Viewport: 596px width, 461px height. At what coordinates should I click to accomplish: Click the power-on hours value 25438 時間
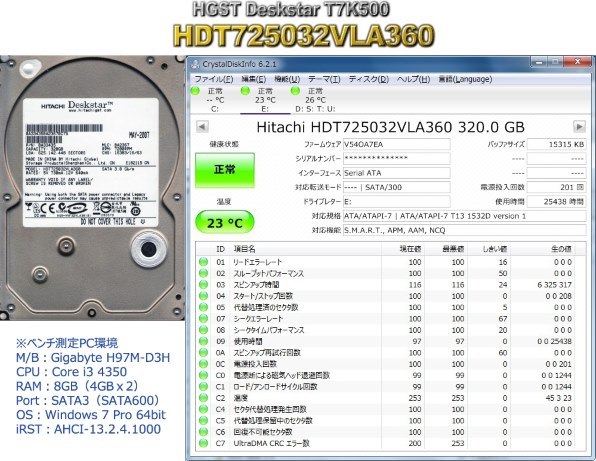[x=556, y=201]
